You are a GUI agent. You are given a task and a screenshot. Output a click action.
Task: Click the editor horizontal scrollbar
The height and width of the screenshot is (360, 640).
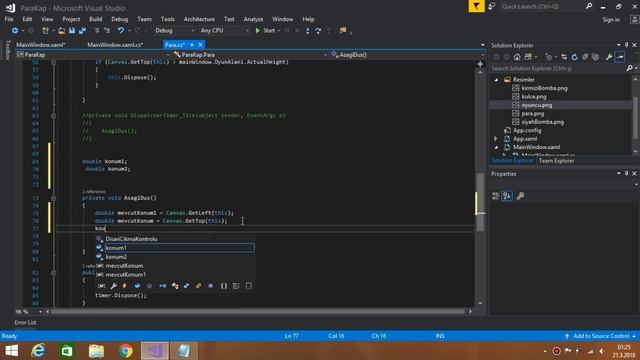[258, 311]
